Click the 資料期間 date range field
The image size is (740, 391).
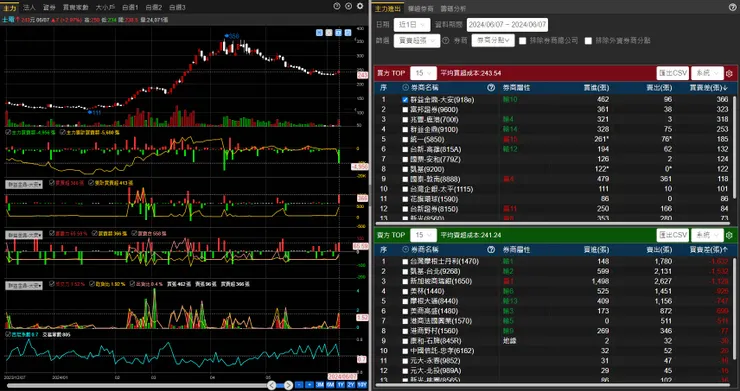[x=507, y=25]
